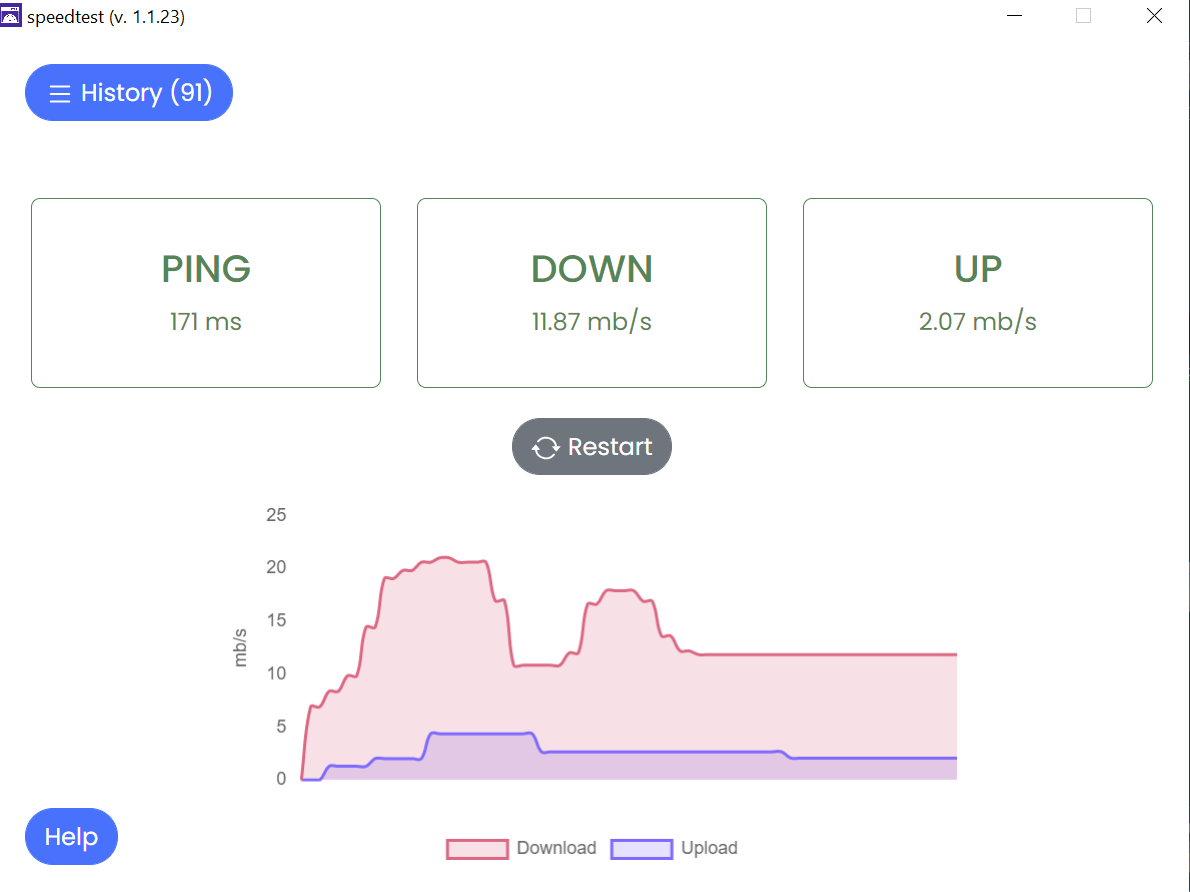Minimize the speedtest window
Viewport: 1190px width, 892px height.
pos(1015,16)
